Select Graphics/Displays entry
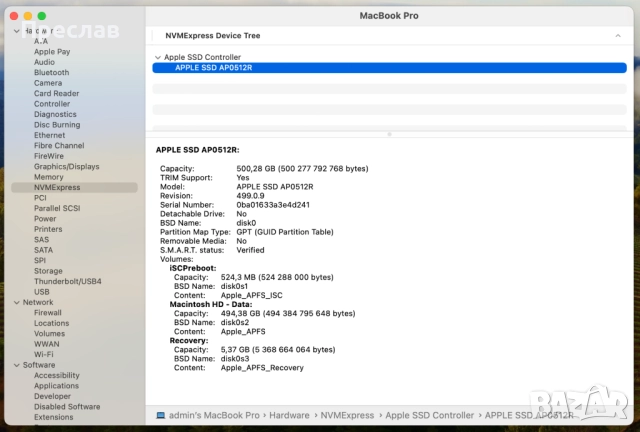Image resolution: width=640 pixels, height=432 pixels. coord(67,167)
